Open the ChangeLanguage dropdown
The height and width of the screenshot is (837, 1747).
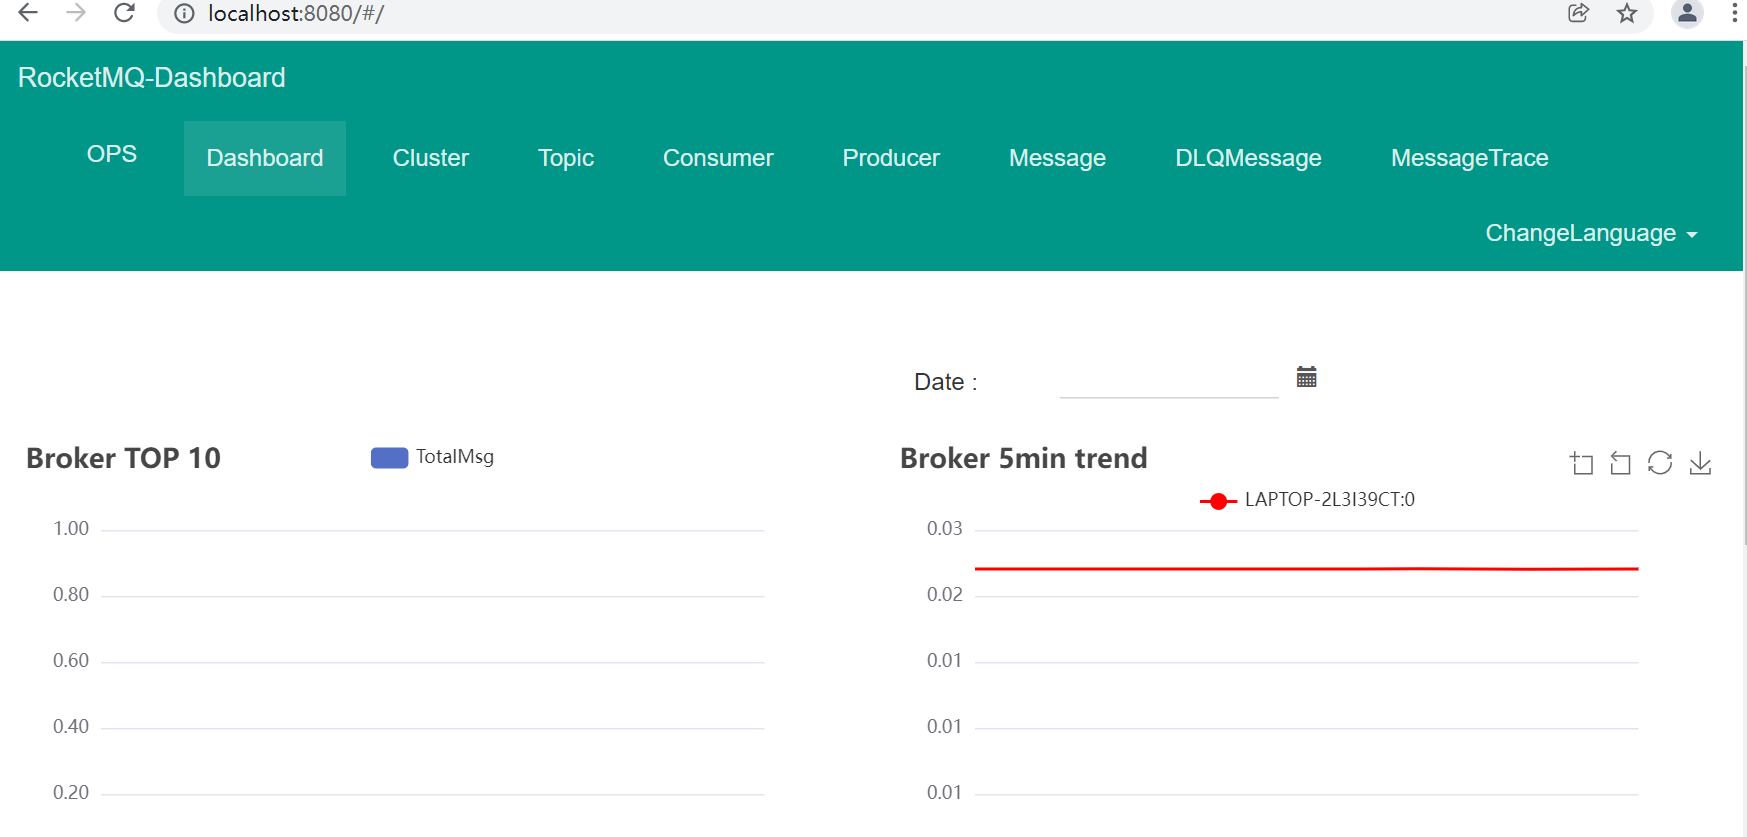click(1591, 233)
